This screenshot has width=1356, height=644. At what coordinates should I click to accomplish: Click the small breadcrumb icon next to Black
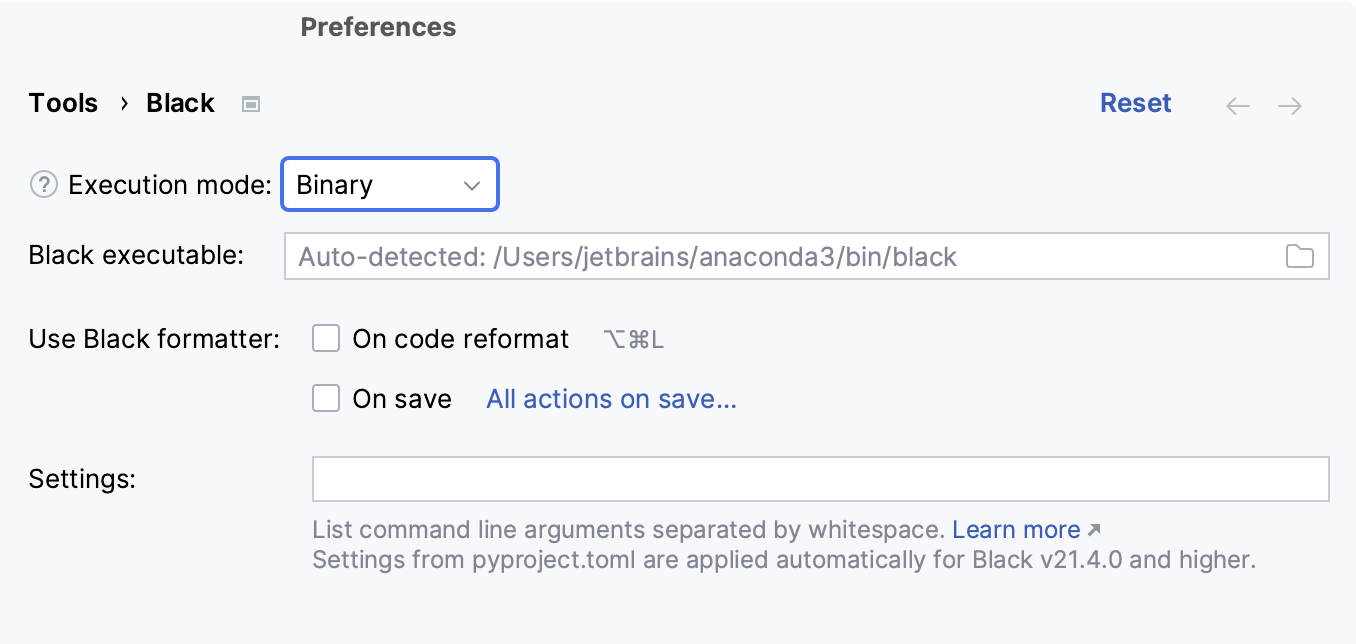(250, 103)
